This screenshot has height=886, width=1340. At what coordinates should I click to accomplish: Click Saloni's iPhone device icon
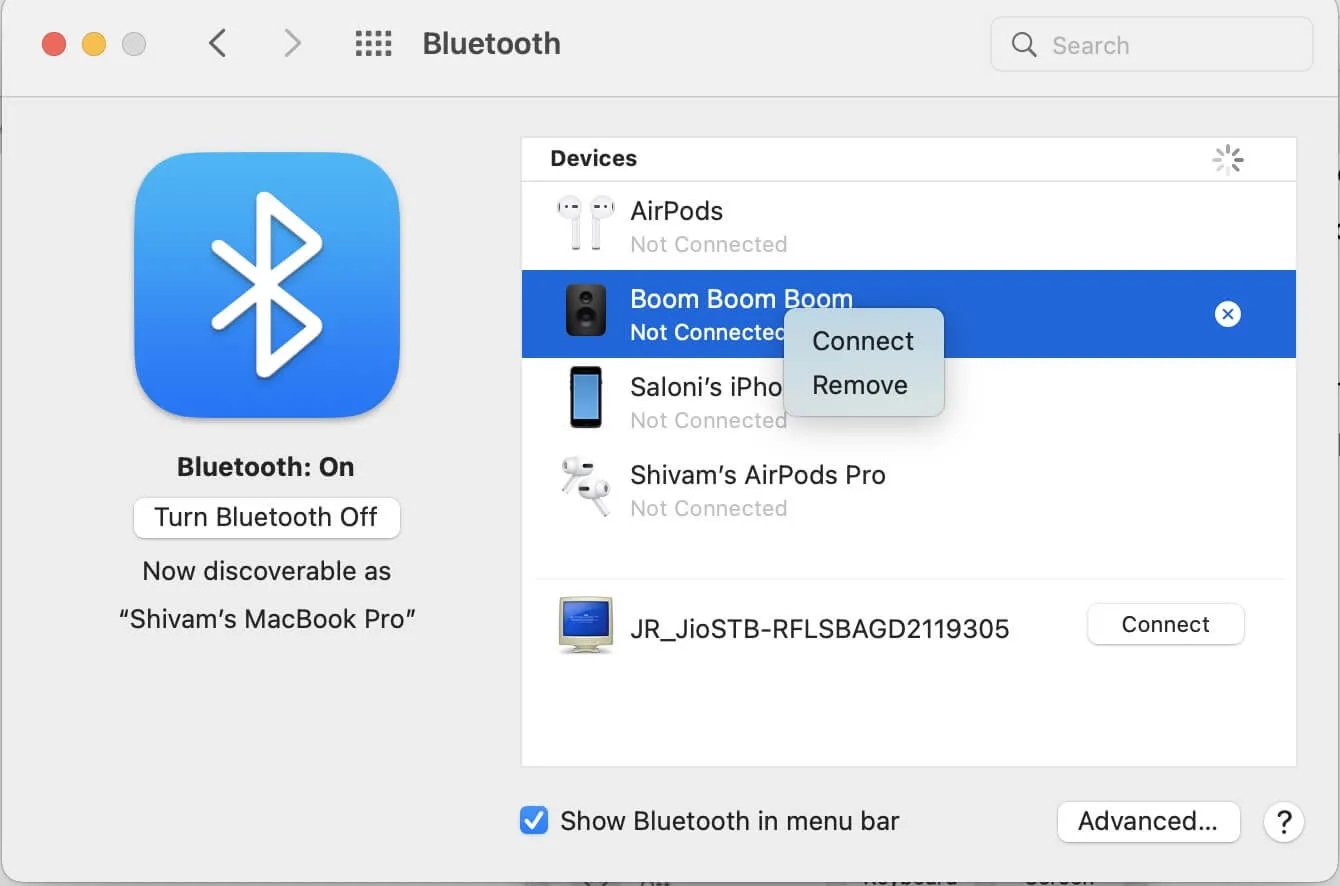(586, 398)
